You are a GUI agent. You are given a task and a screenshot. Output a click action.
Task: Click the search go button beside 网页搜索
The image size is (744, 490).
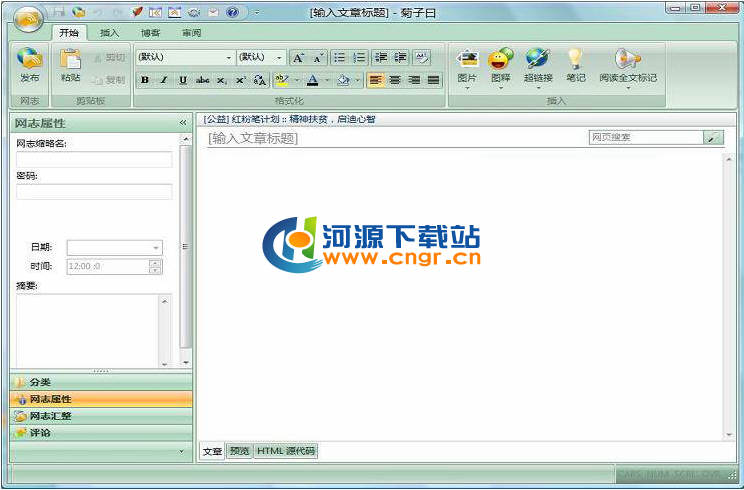[x=713, y=137]
